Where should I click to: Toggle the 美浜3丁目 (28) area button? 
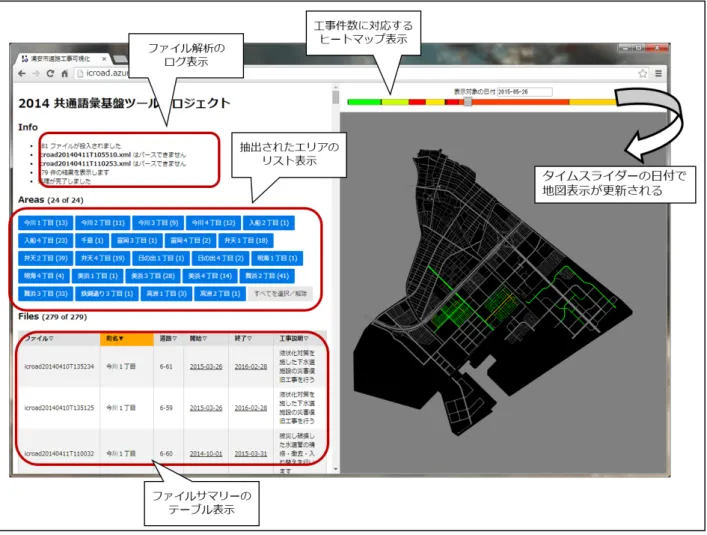tap(153, 276)
